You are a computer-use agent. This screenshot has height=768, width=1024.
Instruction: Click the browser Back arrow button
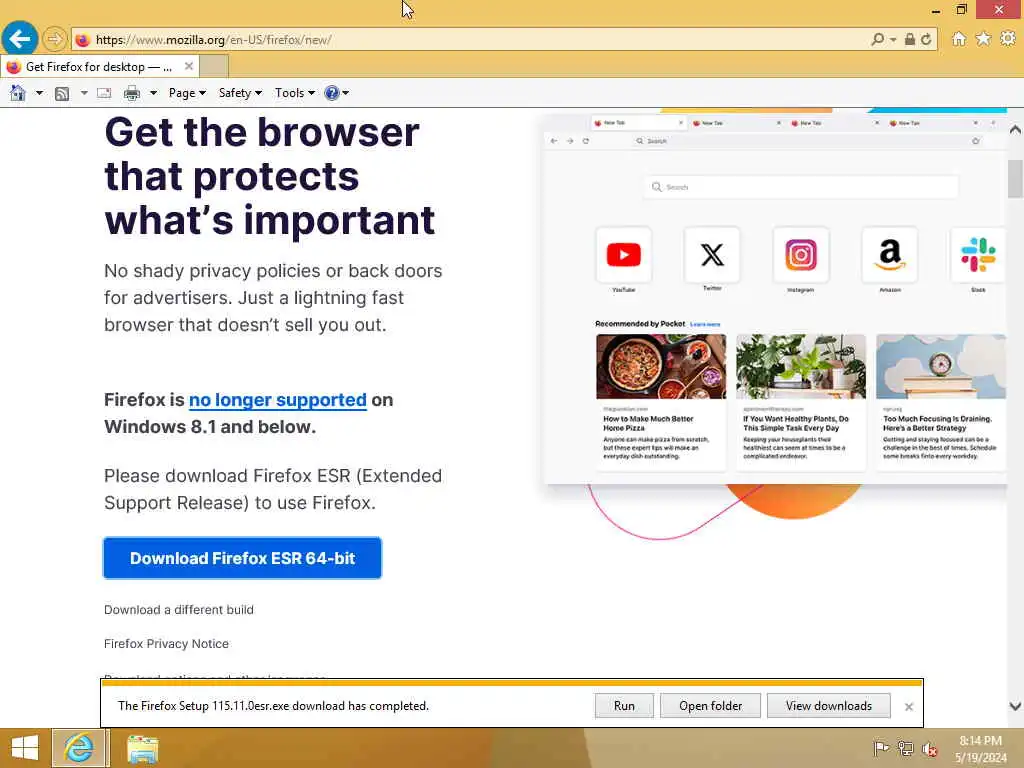(20, 39)
